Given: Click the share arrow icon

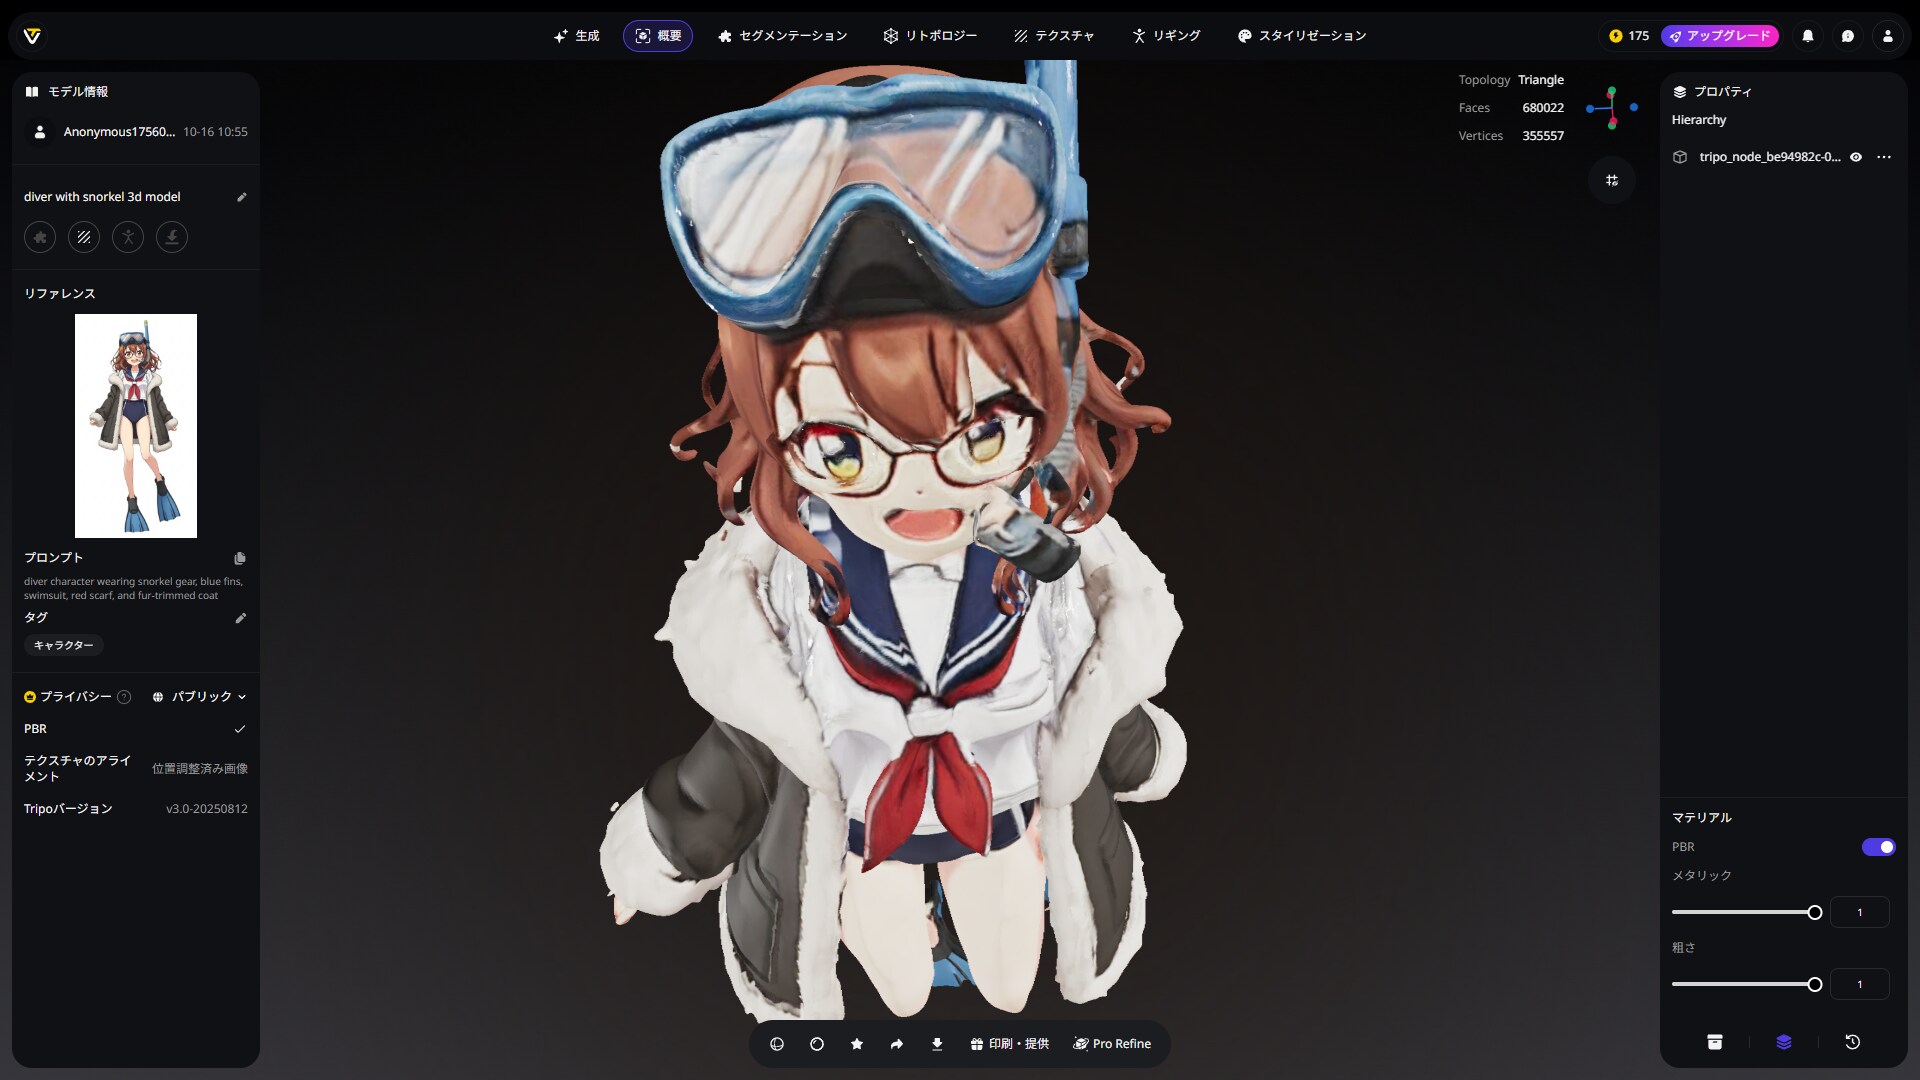Looking at the screenshot, I should click(897, 1044).
